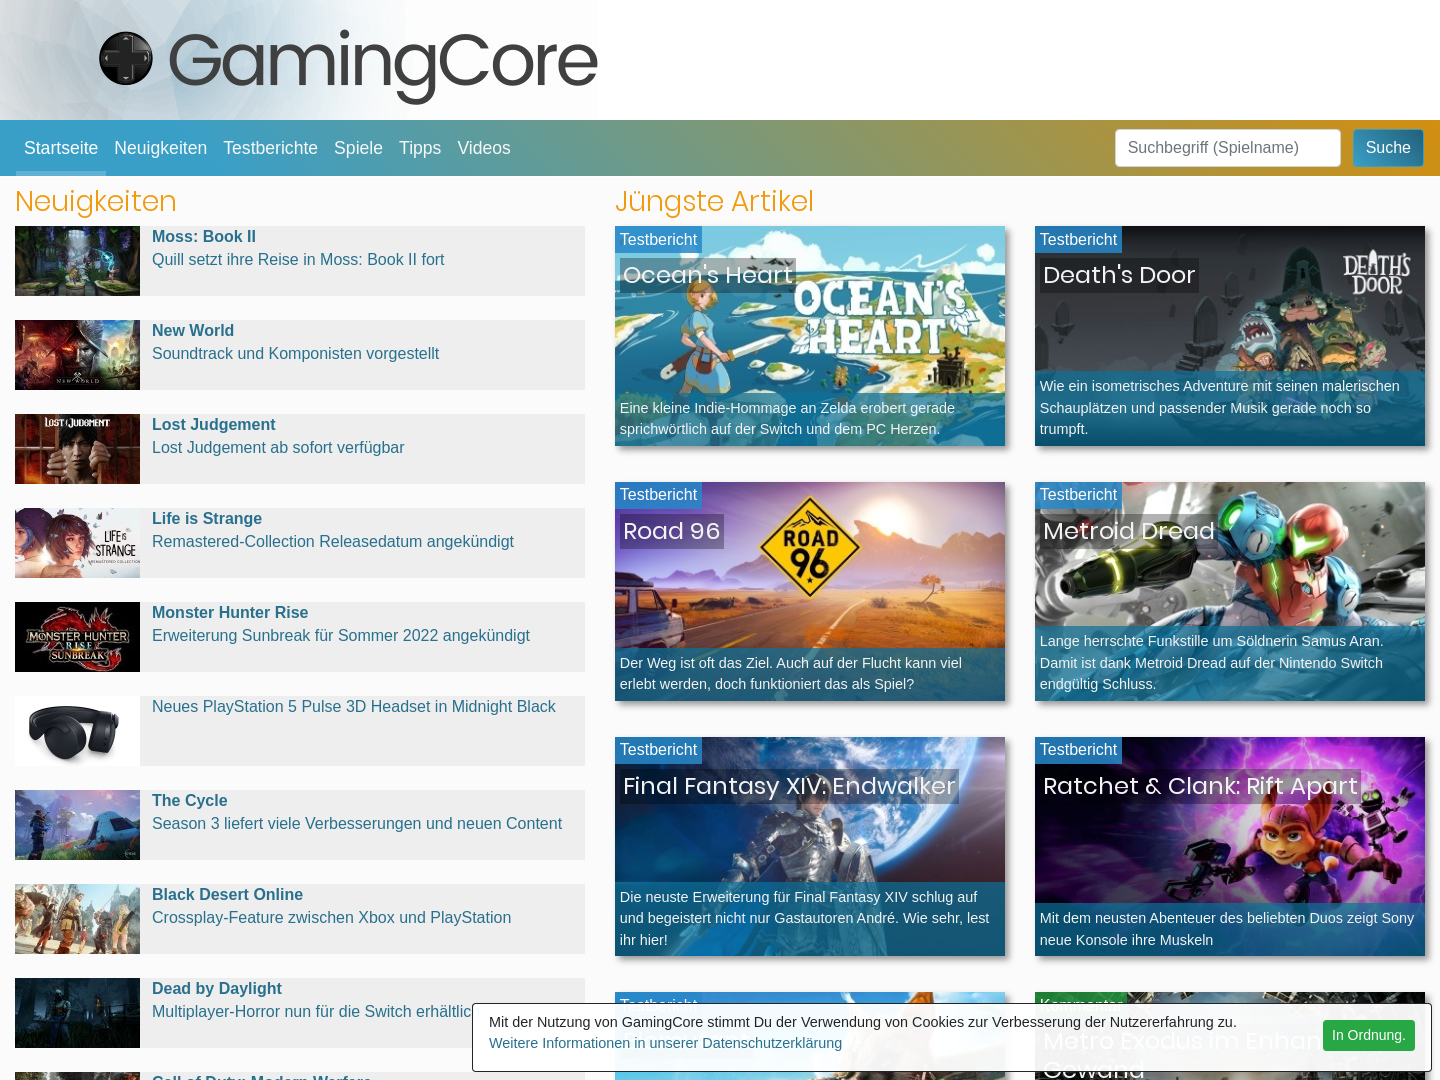Open the Life is Strange title link
Screen dimensions: 1440x1080
(x=207, y=519)
